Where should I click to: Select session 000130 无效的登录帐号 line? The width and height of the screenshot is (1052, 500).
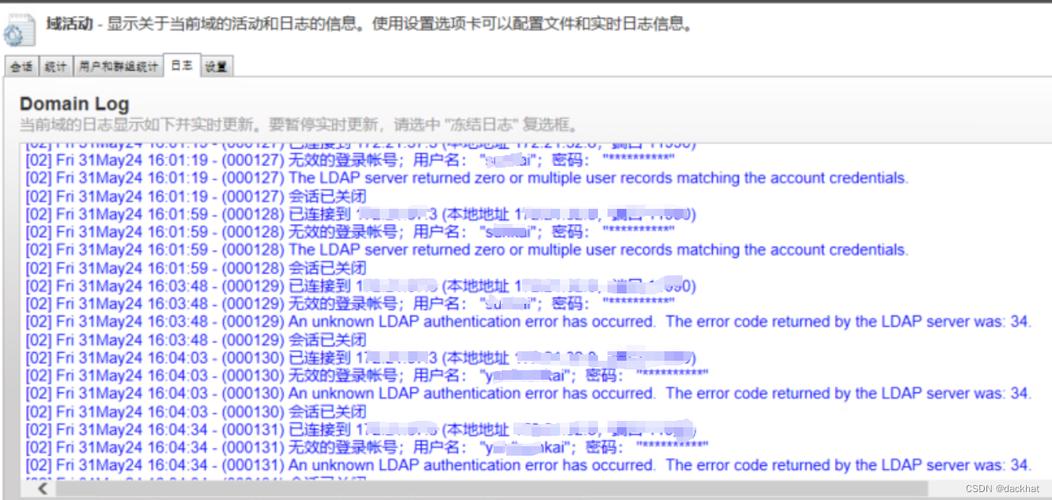(367, 375)
